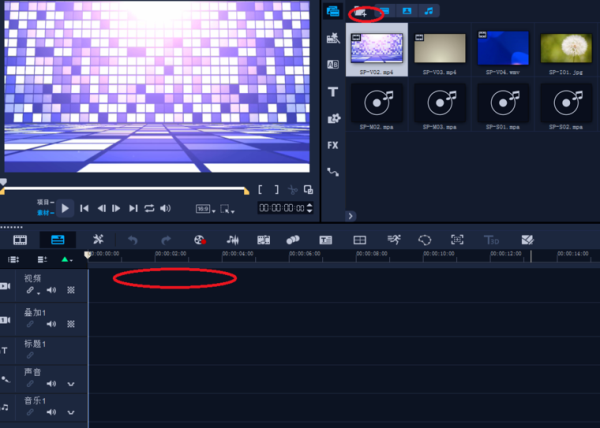Play the preview
600x428 pixels.
(65, 208)
